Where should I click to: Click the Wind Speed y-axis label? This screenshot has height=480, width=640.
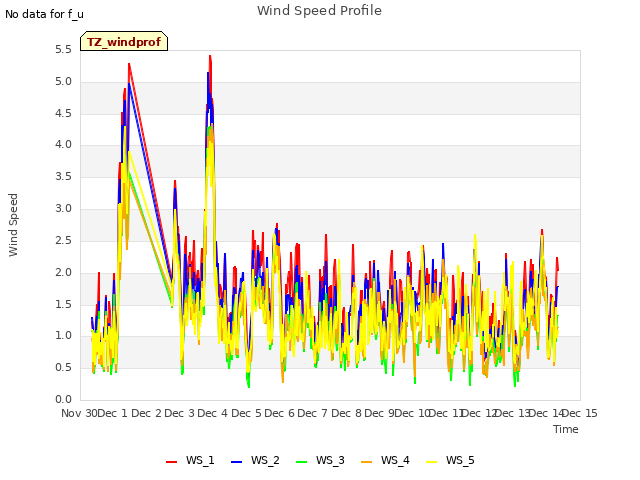13,225
